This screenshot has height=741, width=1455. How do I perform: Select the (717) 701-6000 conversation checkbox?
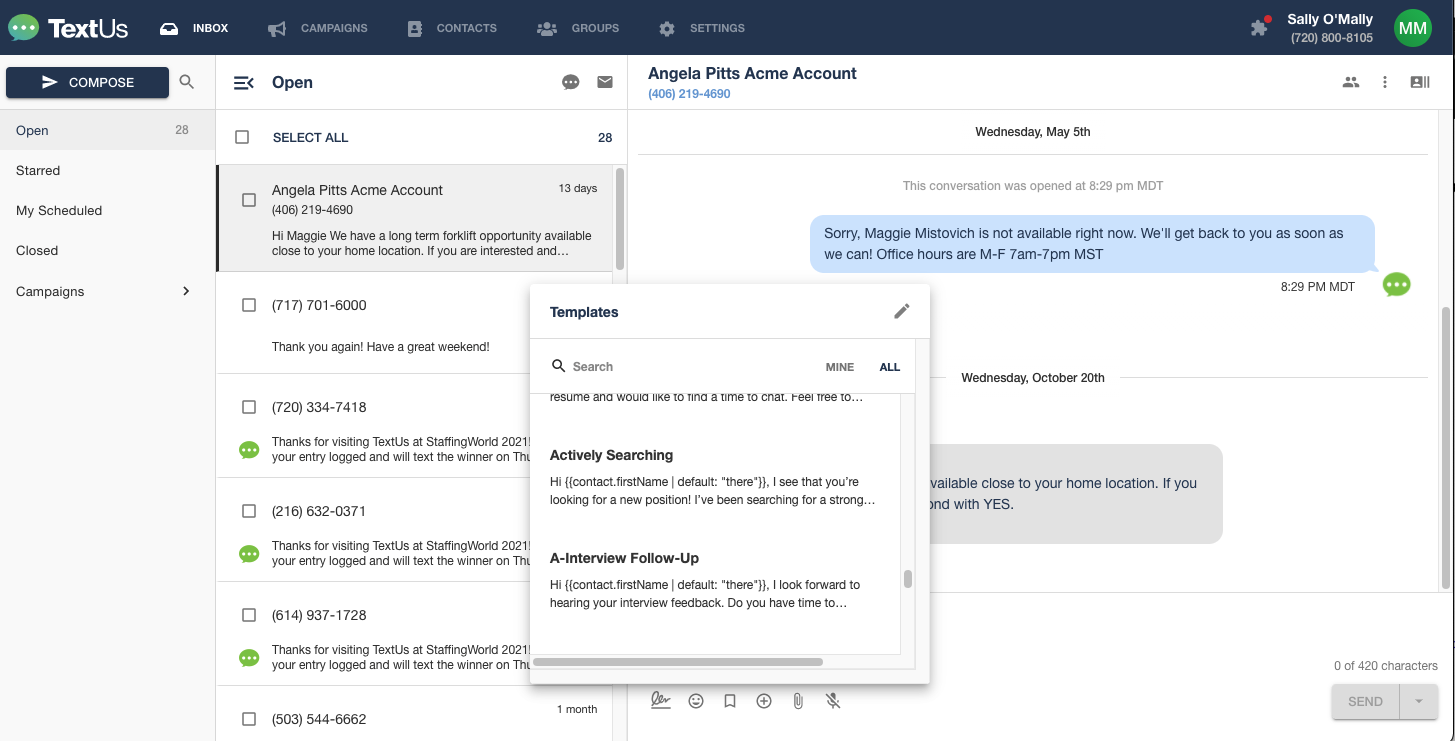click(249, 305)
